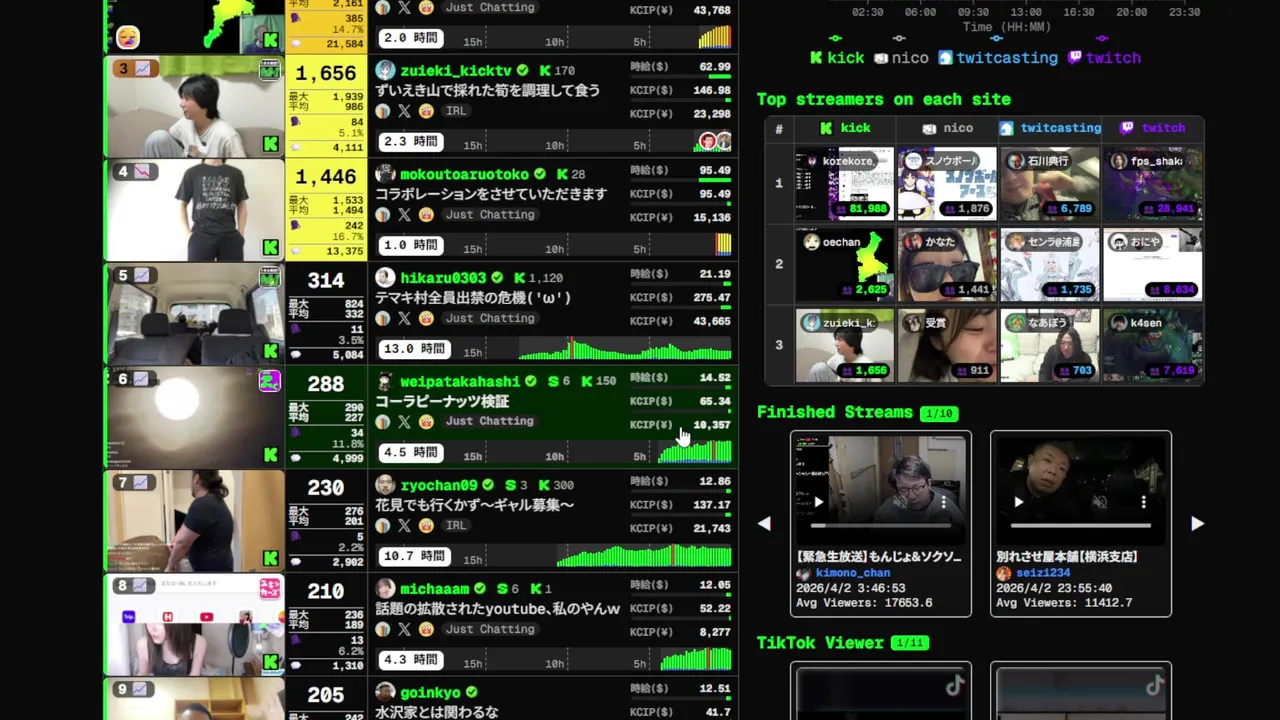Click the striped stats icon in weipatakahashi's row
Screen dimensions: 1280x720
[x=383, y=422]
